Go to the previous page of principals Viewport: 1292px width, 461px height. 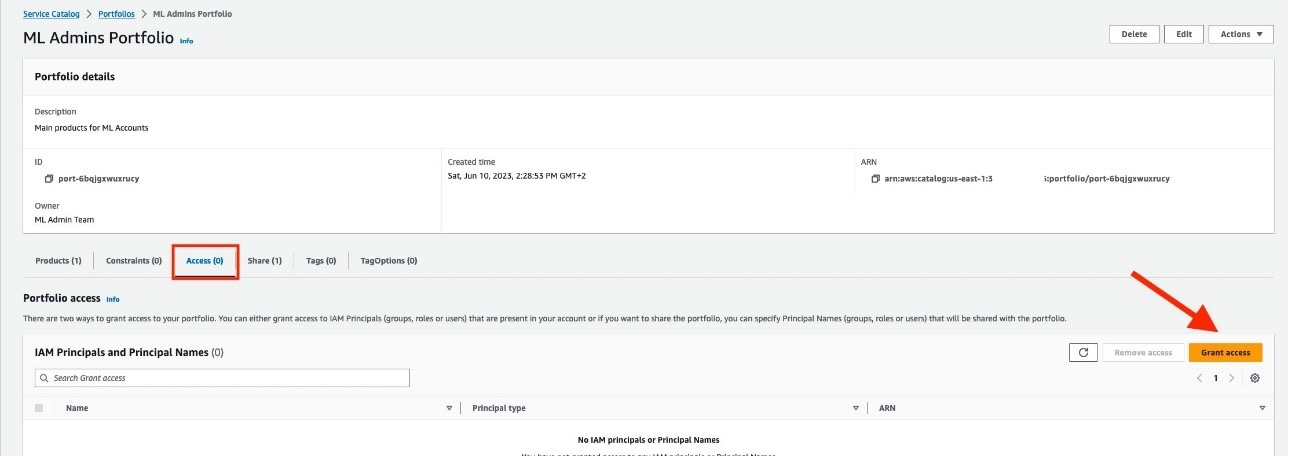pyautogui.click(x=1199, y=378)
